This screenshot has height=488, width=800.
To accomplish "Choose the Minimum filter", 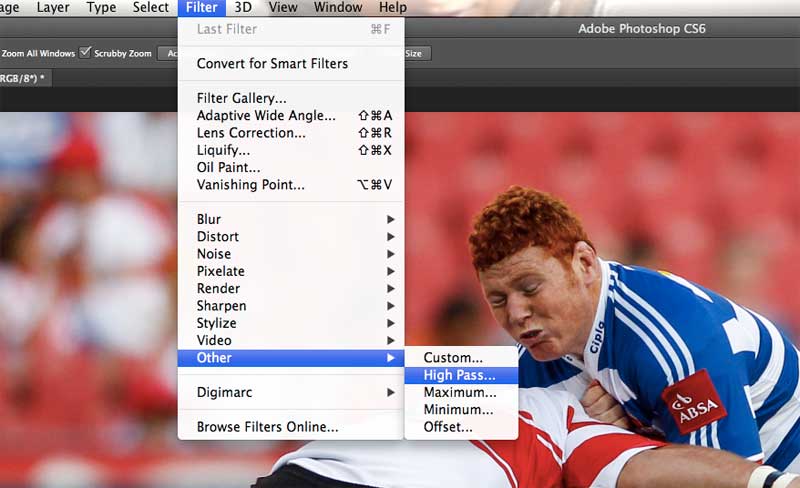I will click(461, 410).
